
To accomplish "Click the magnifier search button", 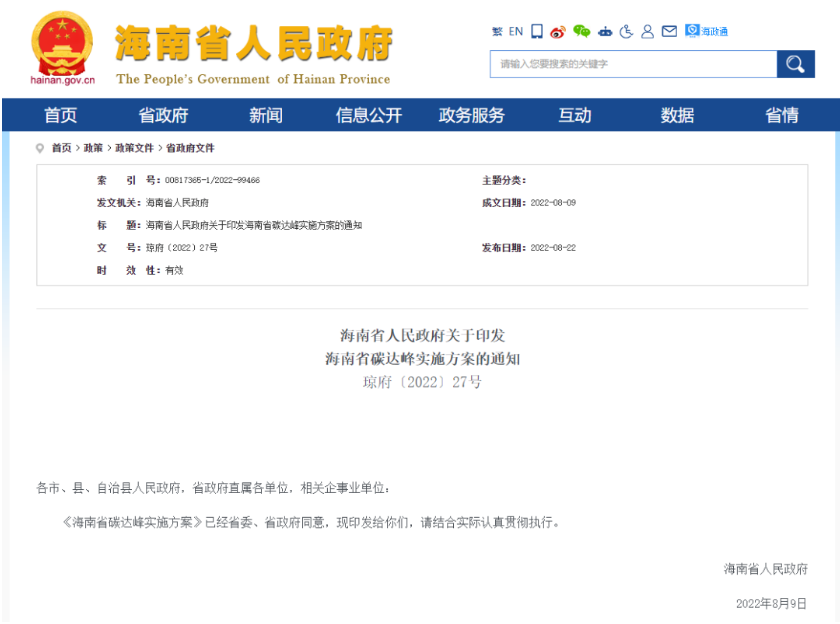I will [795, 64].
